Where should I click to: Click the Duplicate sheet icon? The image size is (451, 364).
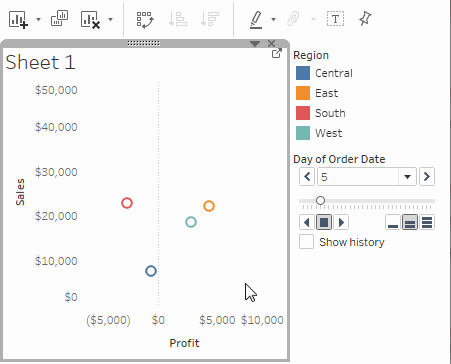(59, 18)
